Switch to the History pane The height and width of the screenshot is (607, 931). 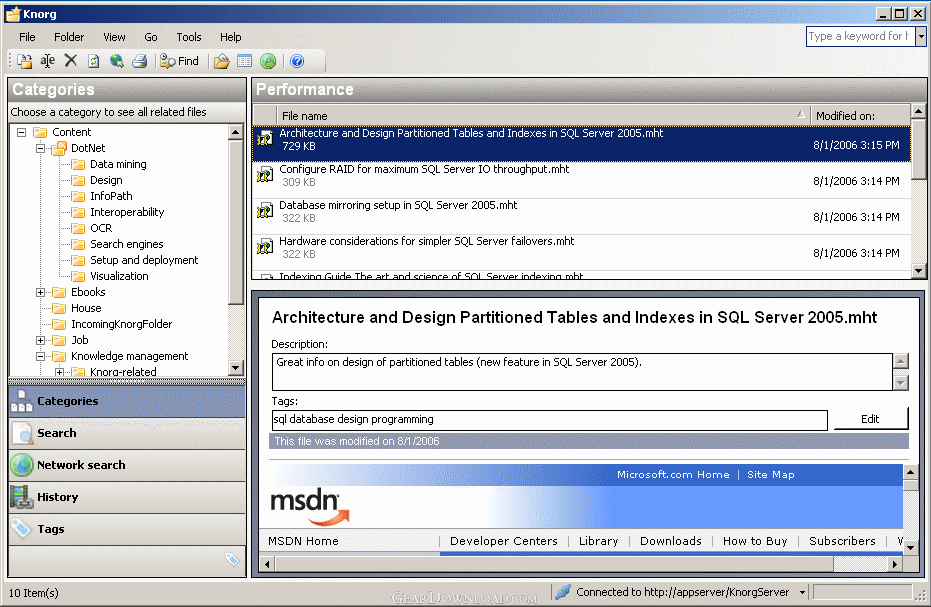(x=127, y=497)
